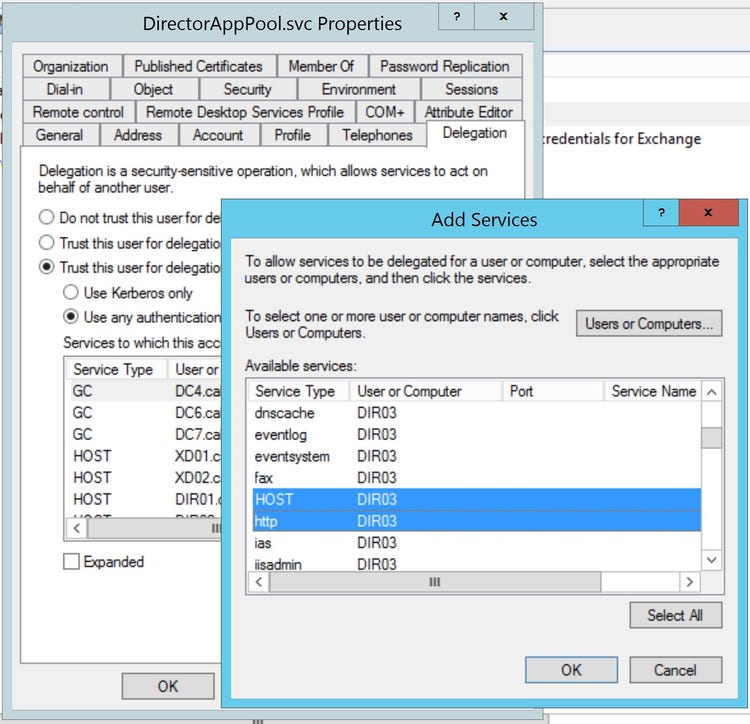Click the Port column header
This screenshot has width=750, height=724.
point(553,391)
